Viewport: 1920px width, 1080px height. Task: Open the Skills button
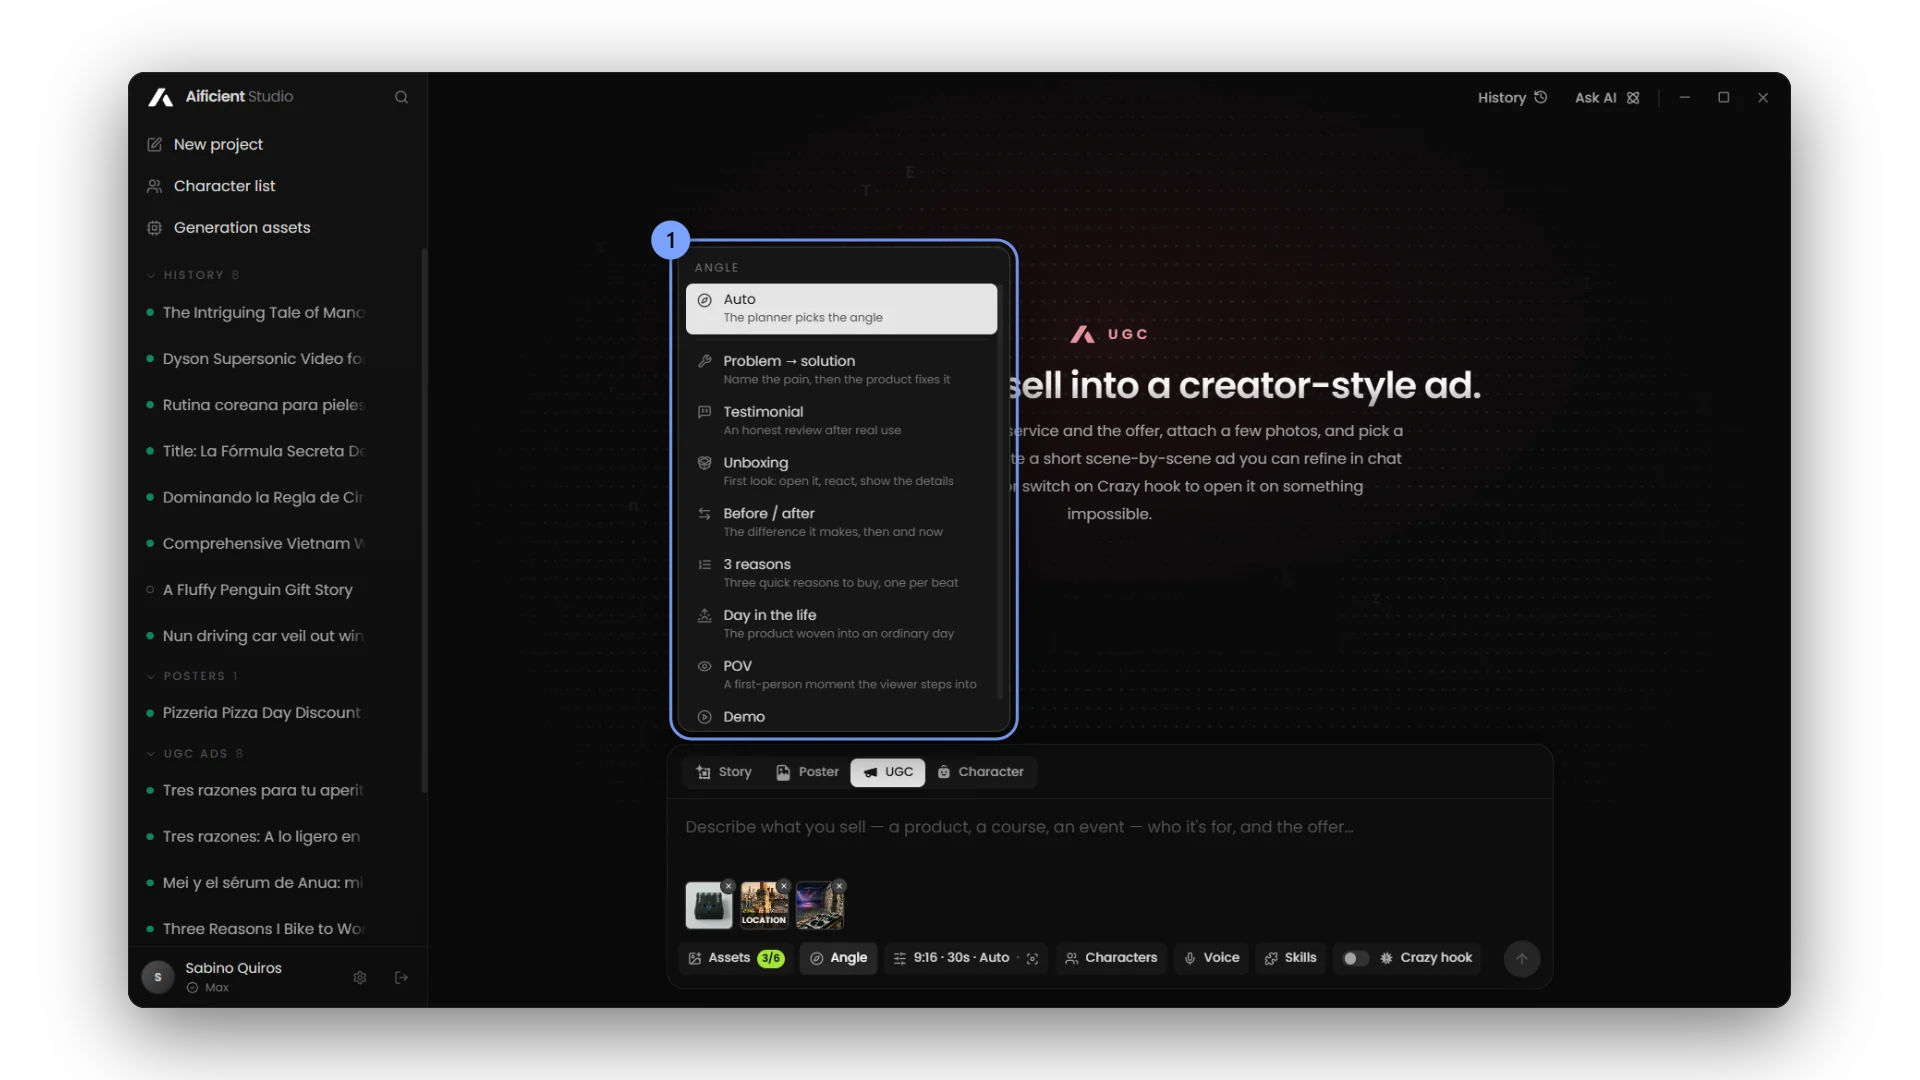(x=1290, y=958)
